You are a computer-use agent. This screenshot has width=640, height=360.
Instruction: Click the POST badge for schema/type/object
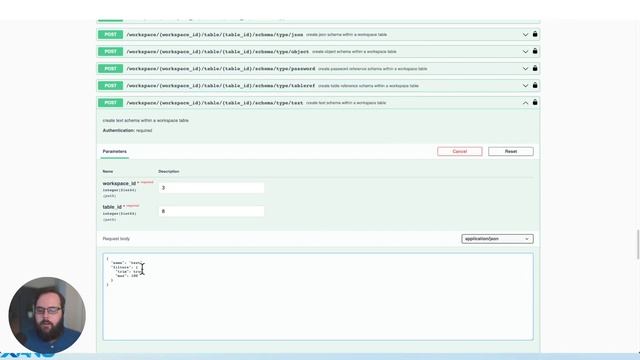110,52
